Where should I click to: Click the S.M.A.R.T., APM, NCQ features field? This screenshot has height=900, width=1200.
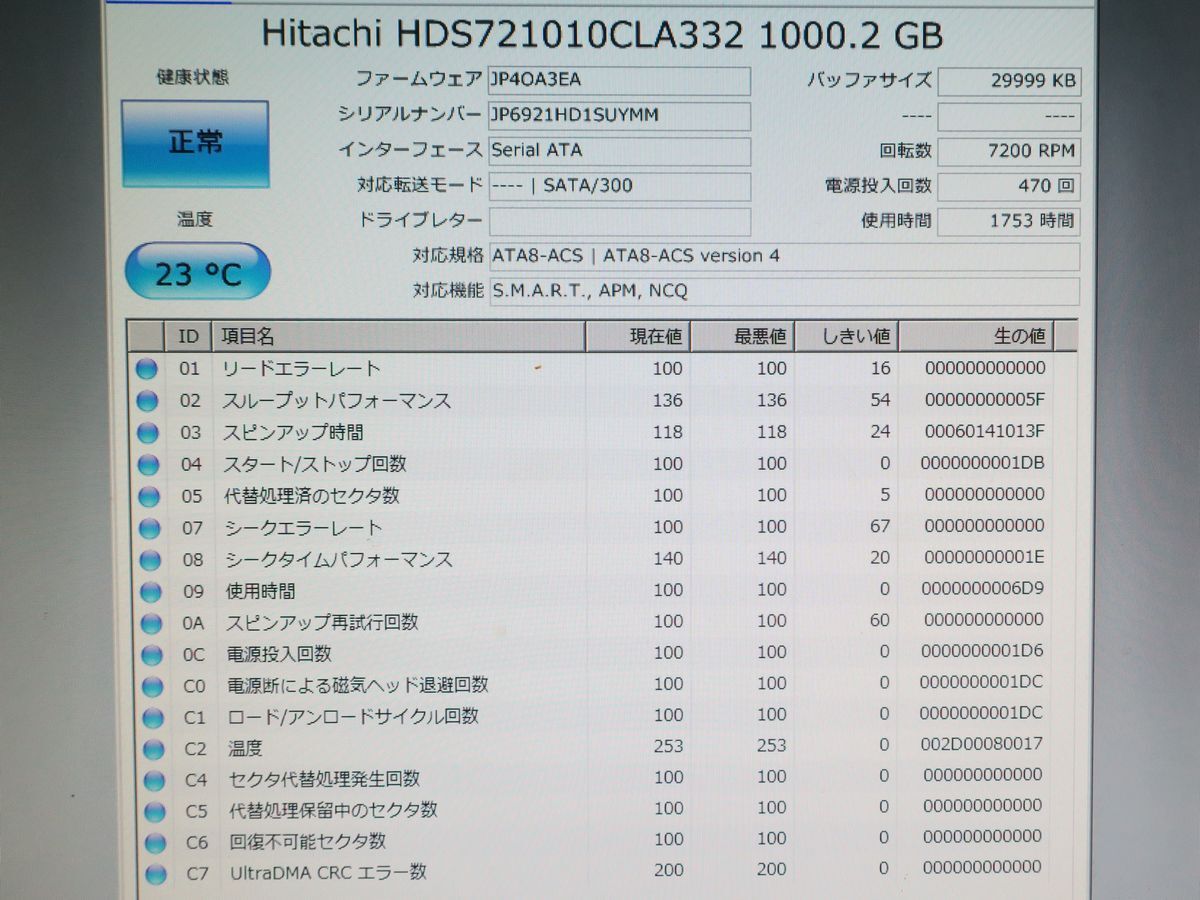tap(784, 291)
